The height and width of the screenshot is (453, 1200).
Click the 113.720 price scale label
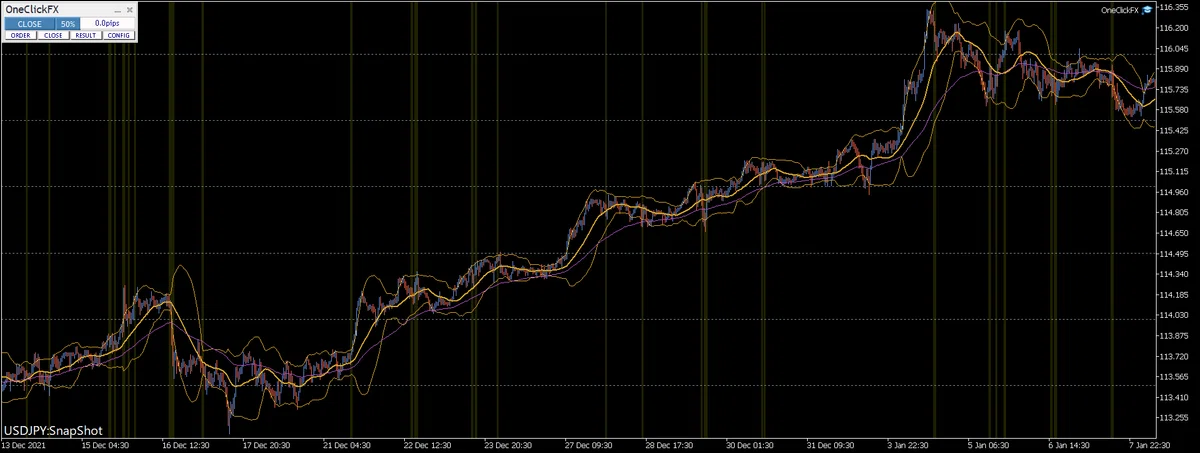1175,356
